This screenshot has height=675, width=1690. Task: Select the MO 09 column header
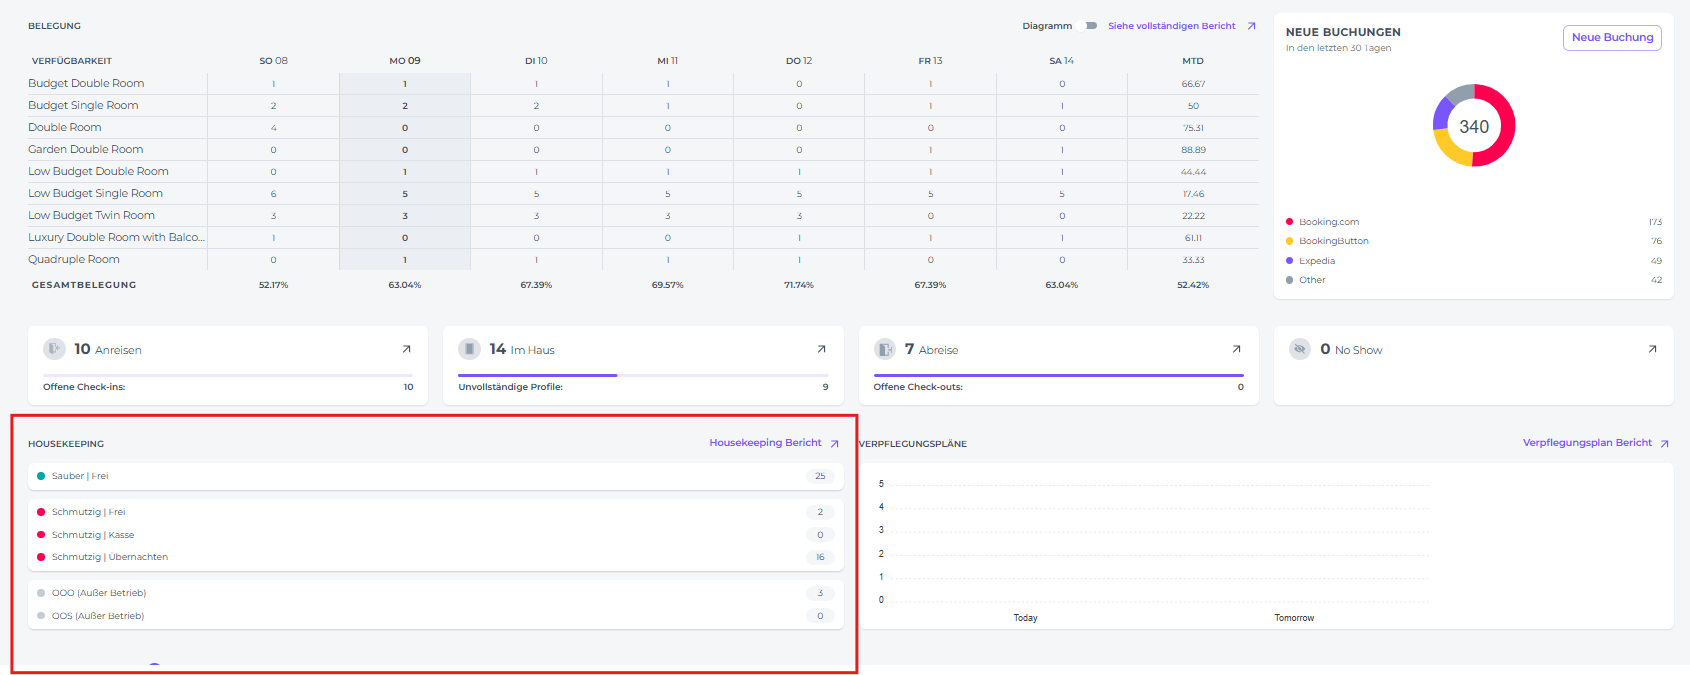click(405, 61)
